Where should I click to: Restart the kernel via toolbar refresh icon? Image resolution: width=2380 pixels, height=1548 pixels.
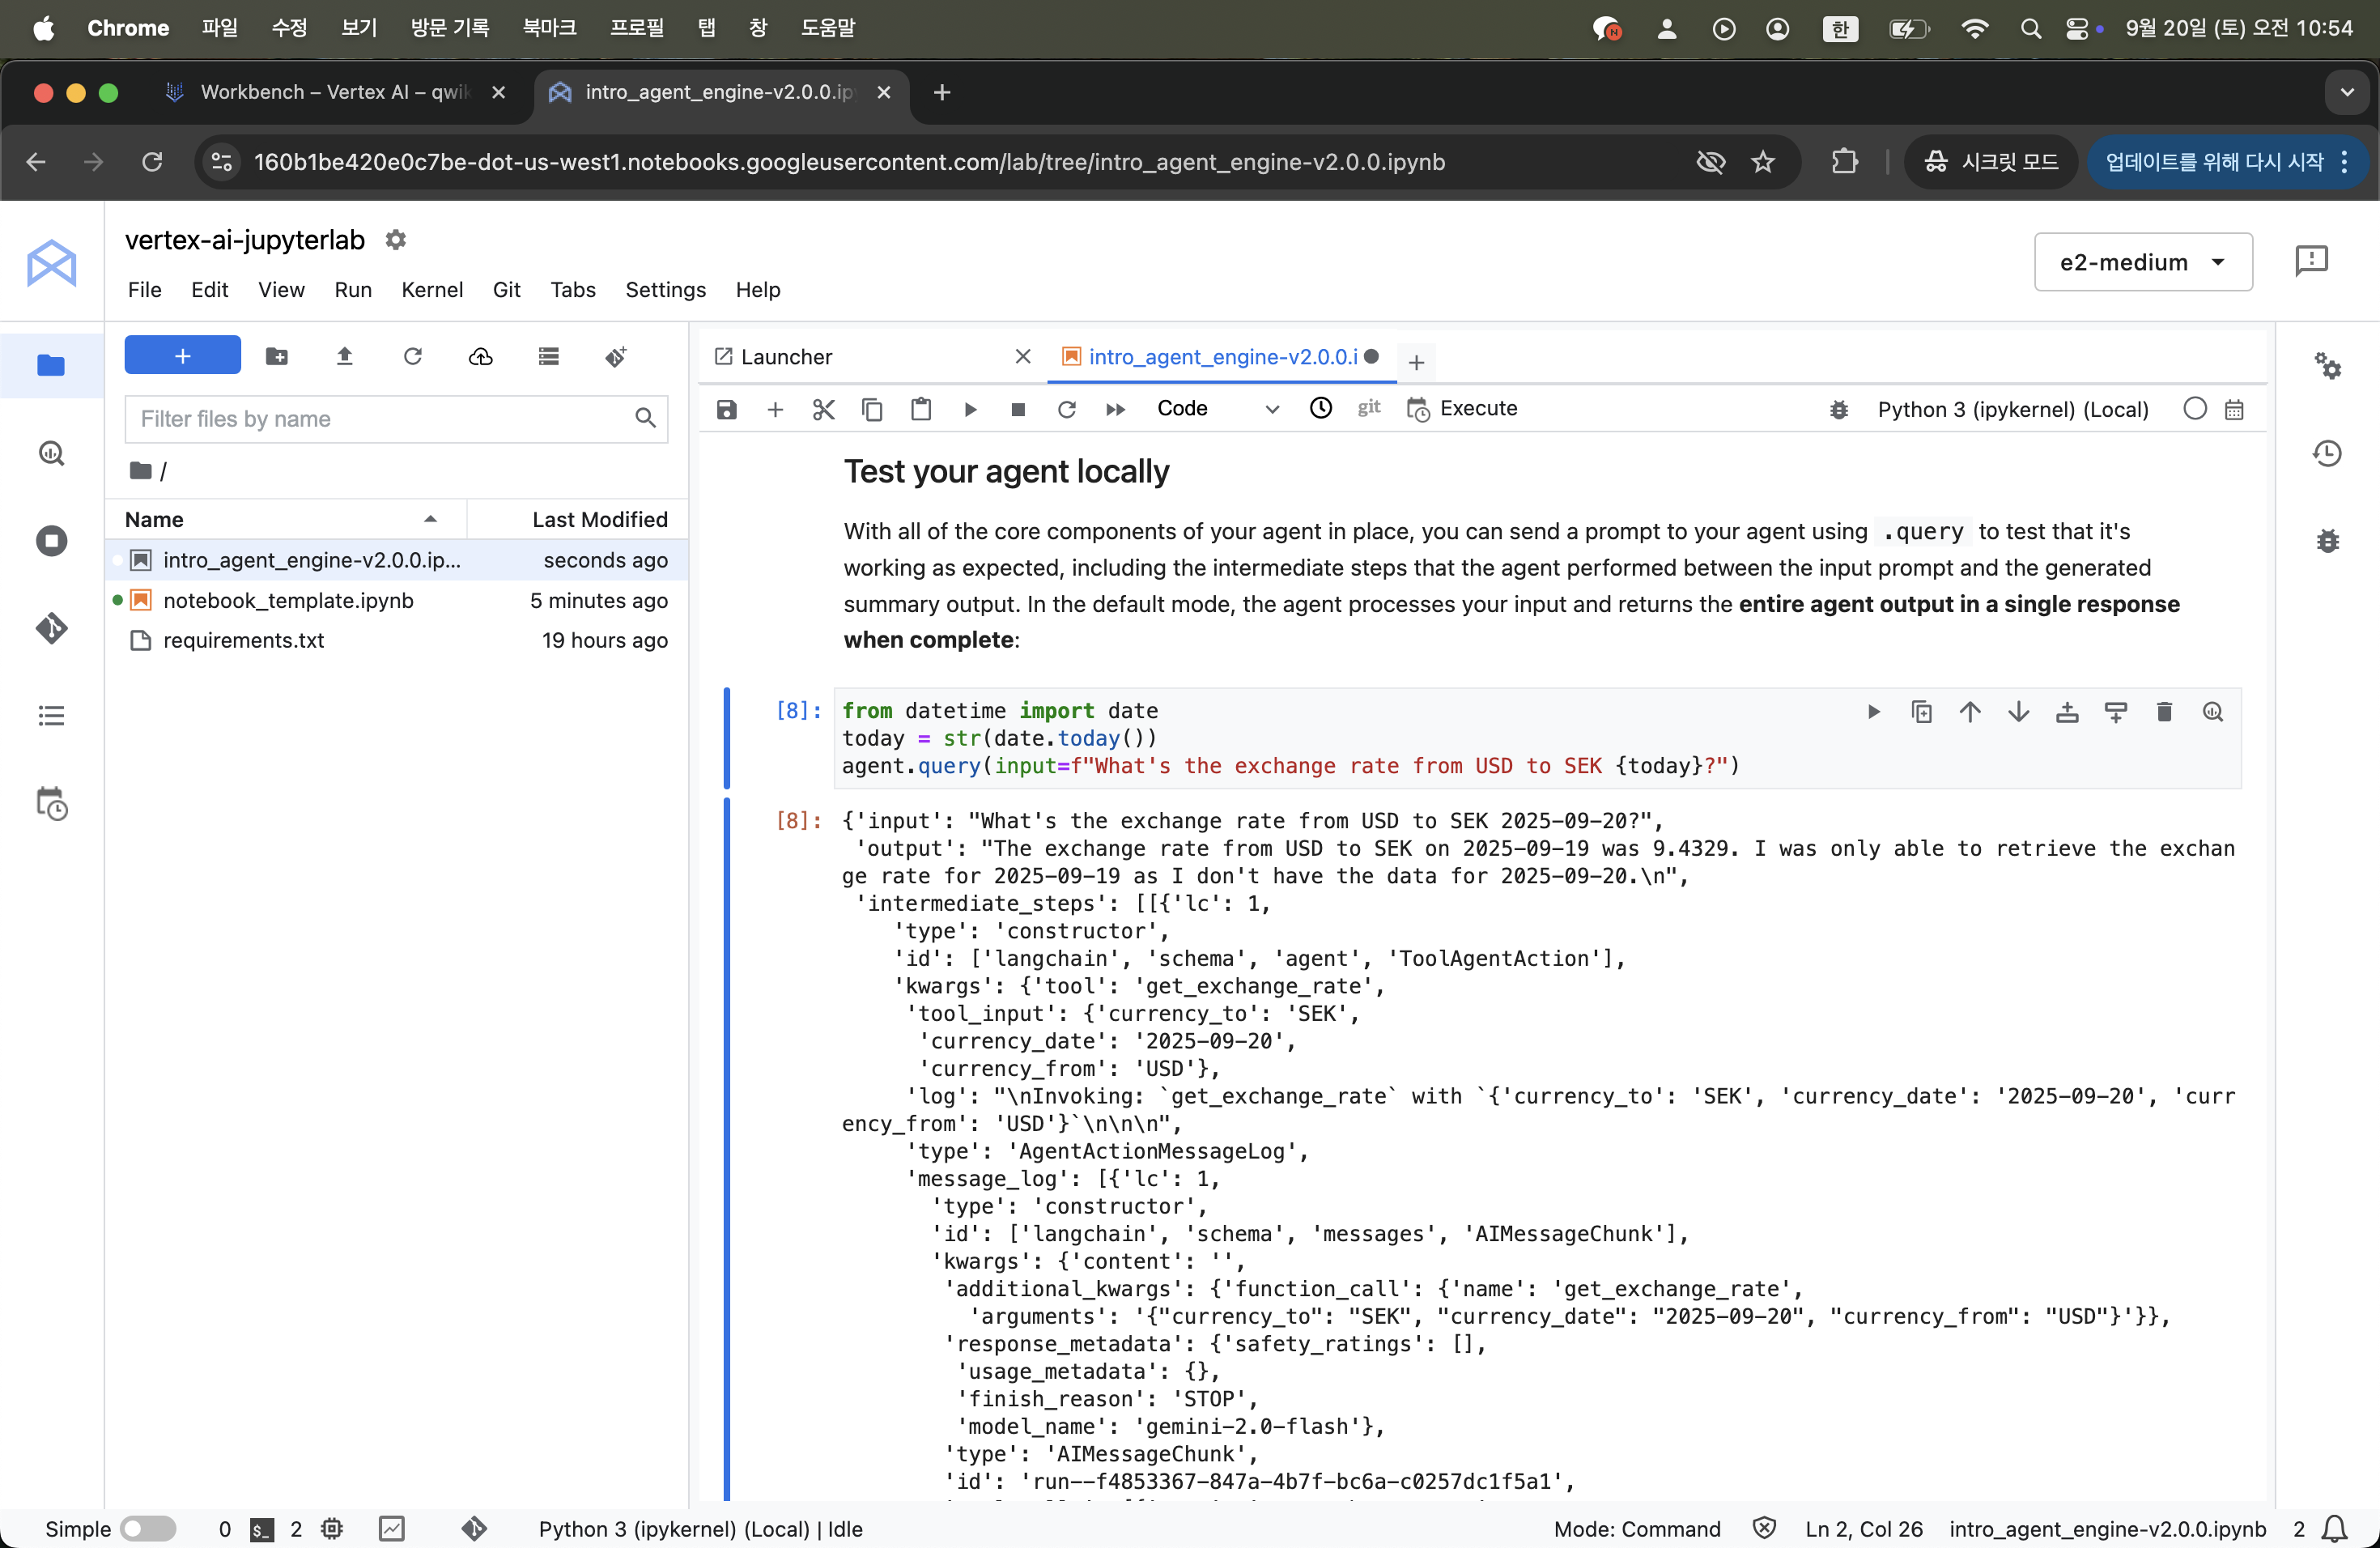pos(1067,409)
